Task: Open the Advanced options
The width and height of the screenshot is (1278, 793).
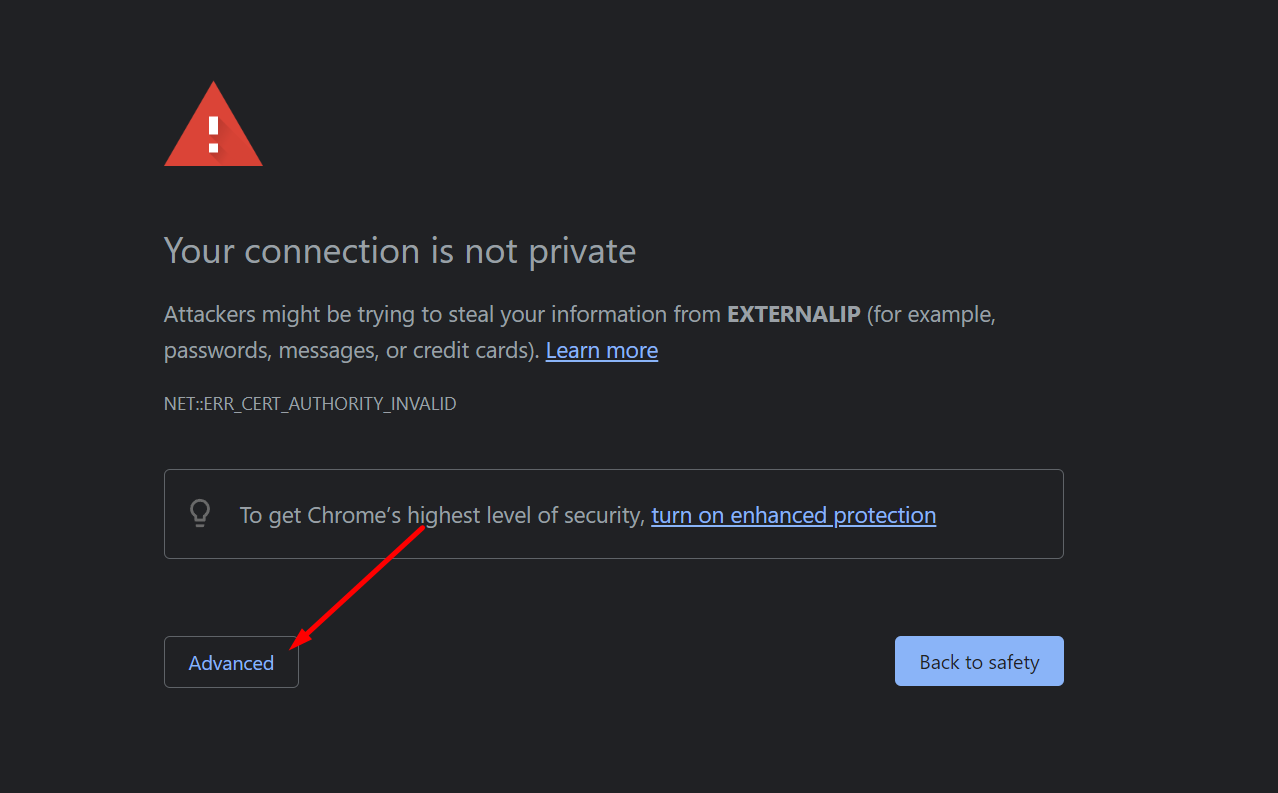Action: tap(231, 662)
